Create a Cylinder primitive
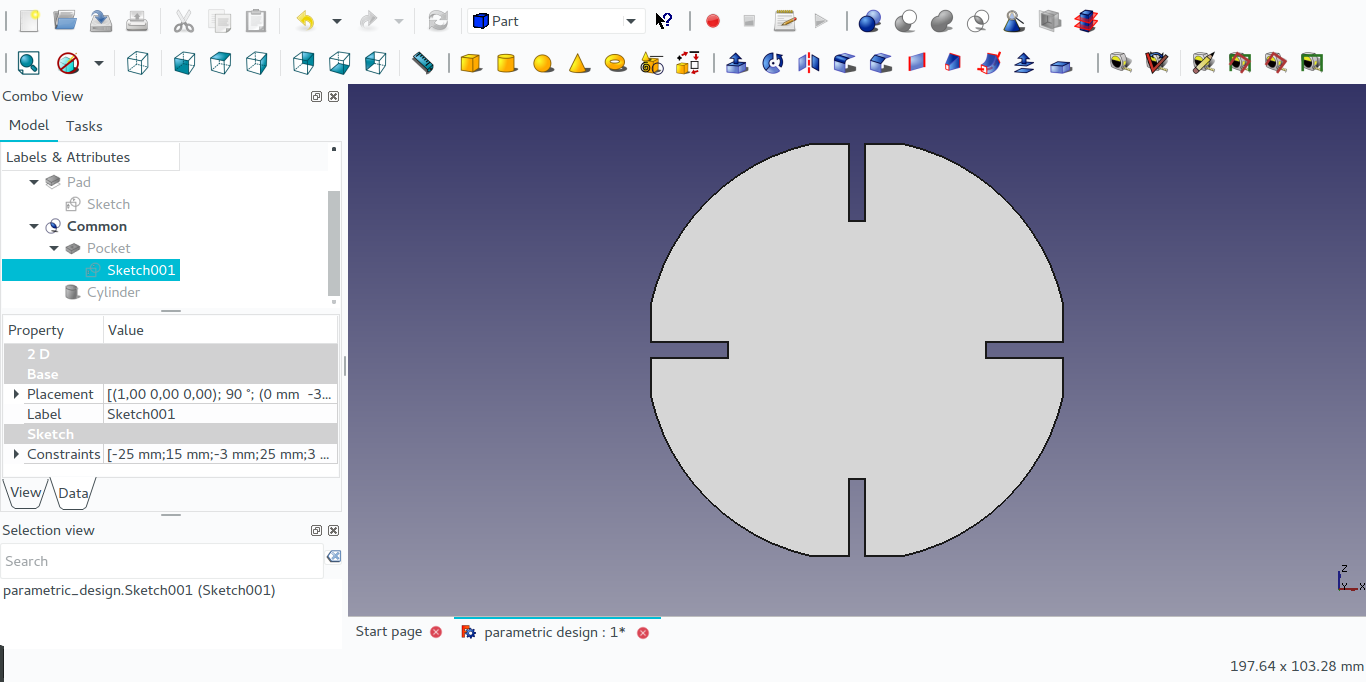Image resolution: width=1366 pixels, height=682 pixels. [x=507, y=62]
